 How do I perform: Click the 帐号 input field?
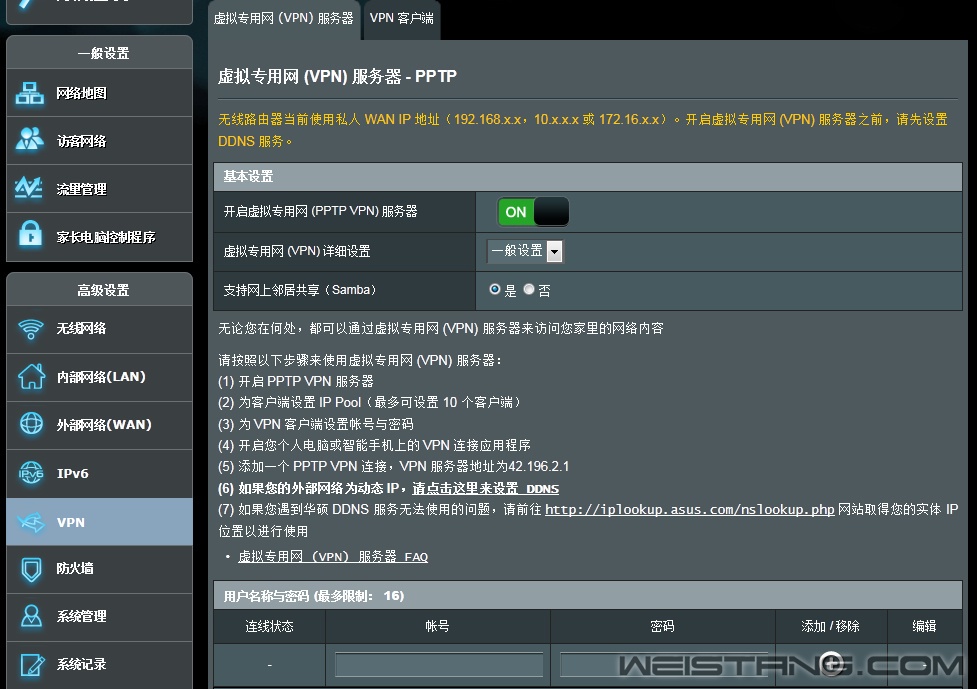tap(439, 664)
